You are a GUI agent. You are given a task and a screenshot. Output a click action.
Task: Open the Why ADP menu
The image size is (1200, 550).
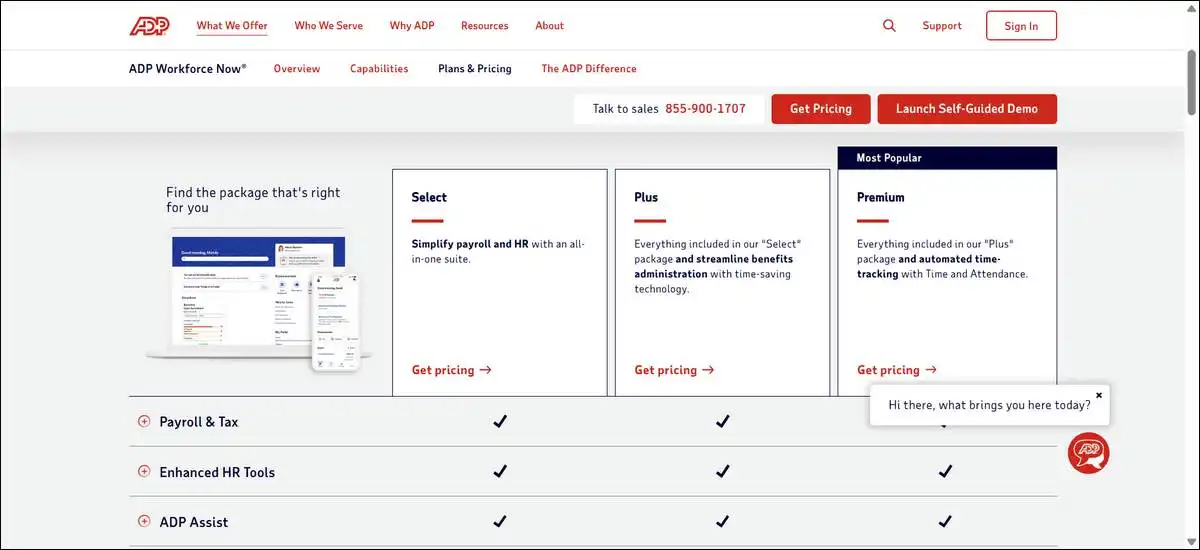click(413, 26)
